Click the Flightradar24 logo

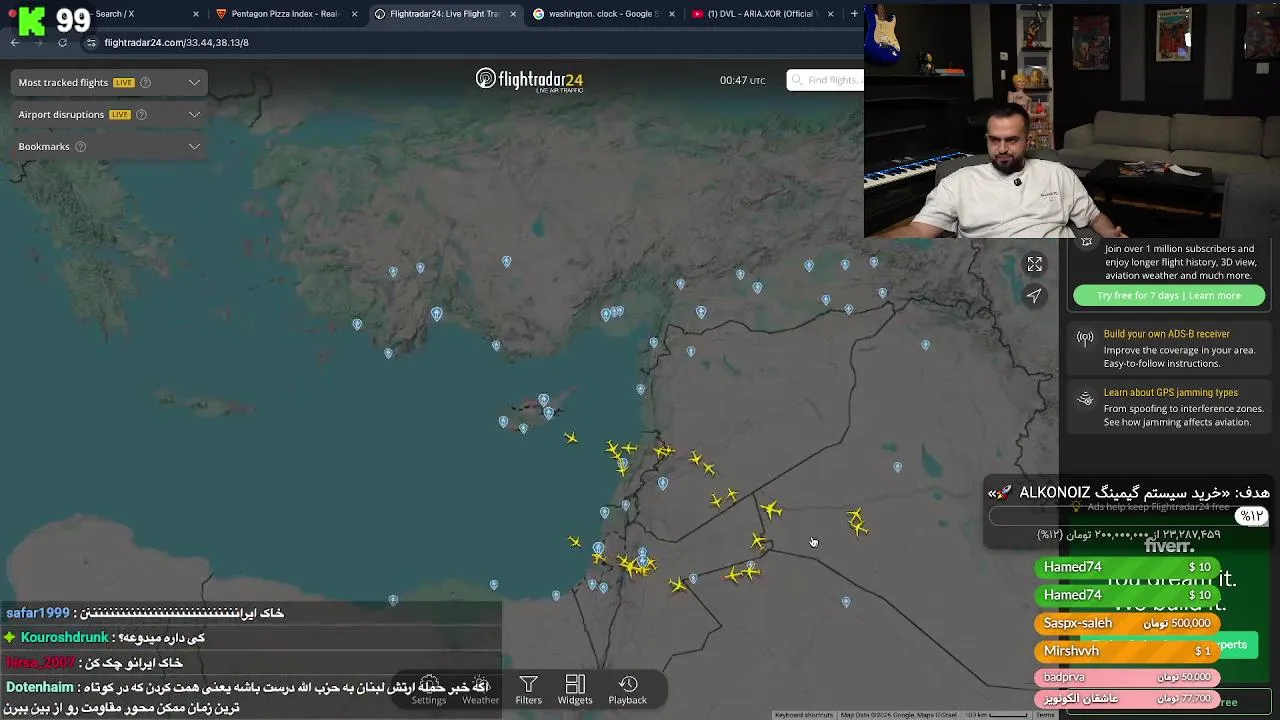[x=529, y=80]
